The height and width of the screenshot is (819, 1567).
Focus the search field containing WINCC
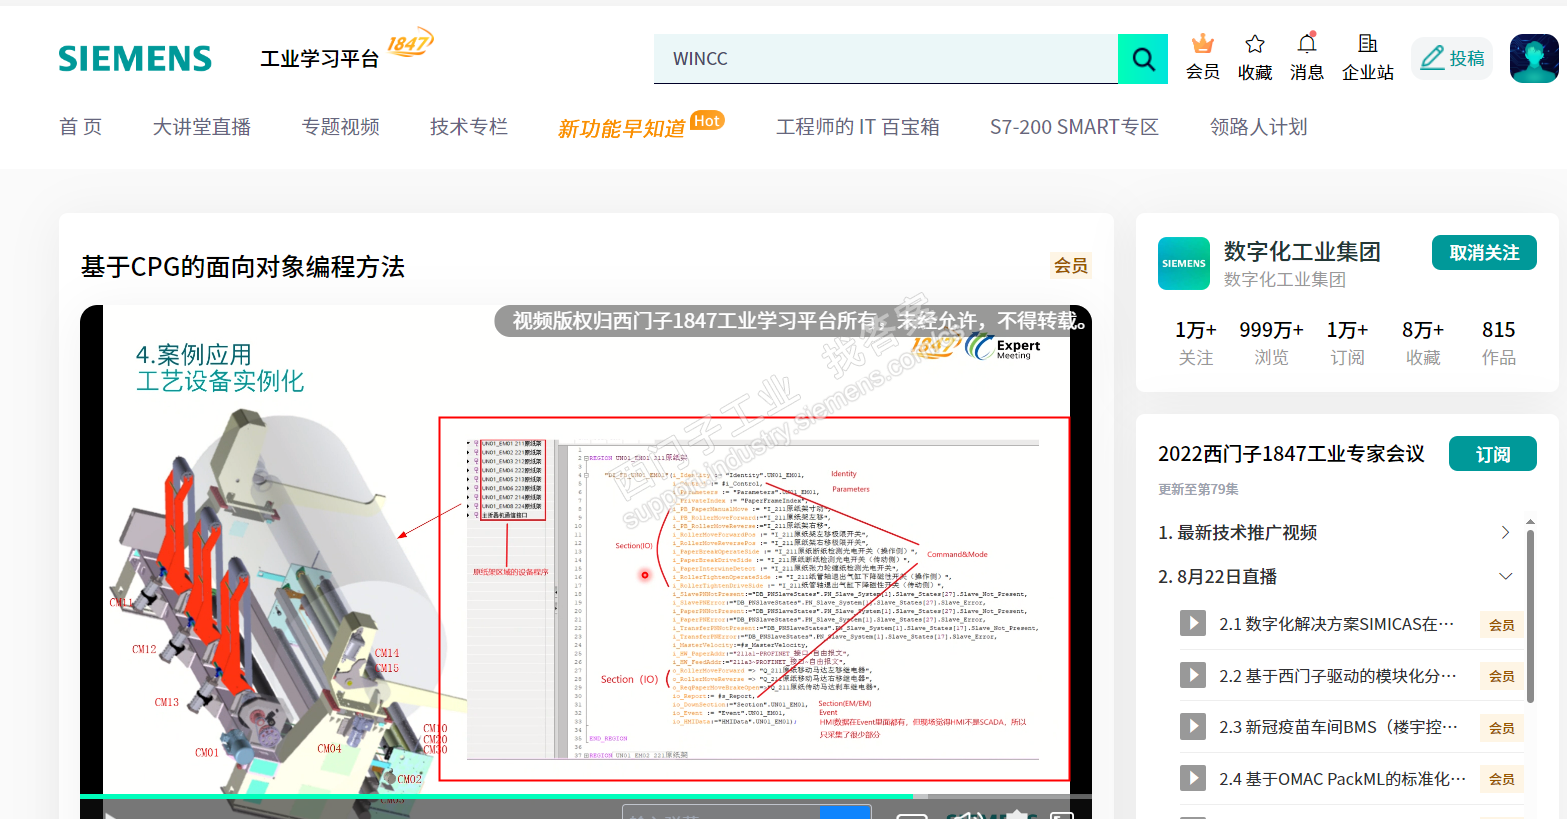click(x=886, y=59)
